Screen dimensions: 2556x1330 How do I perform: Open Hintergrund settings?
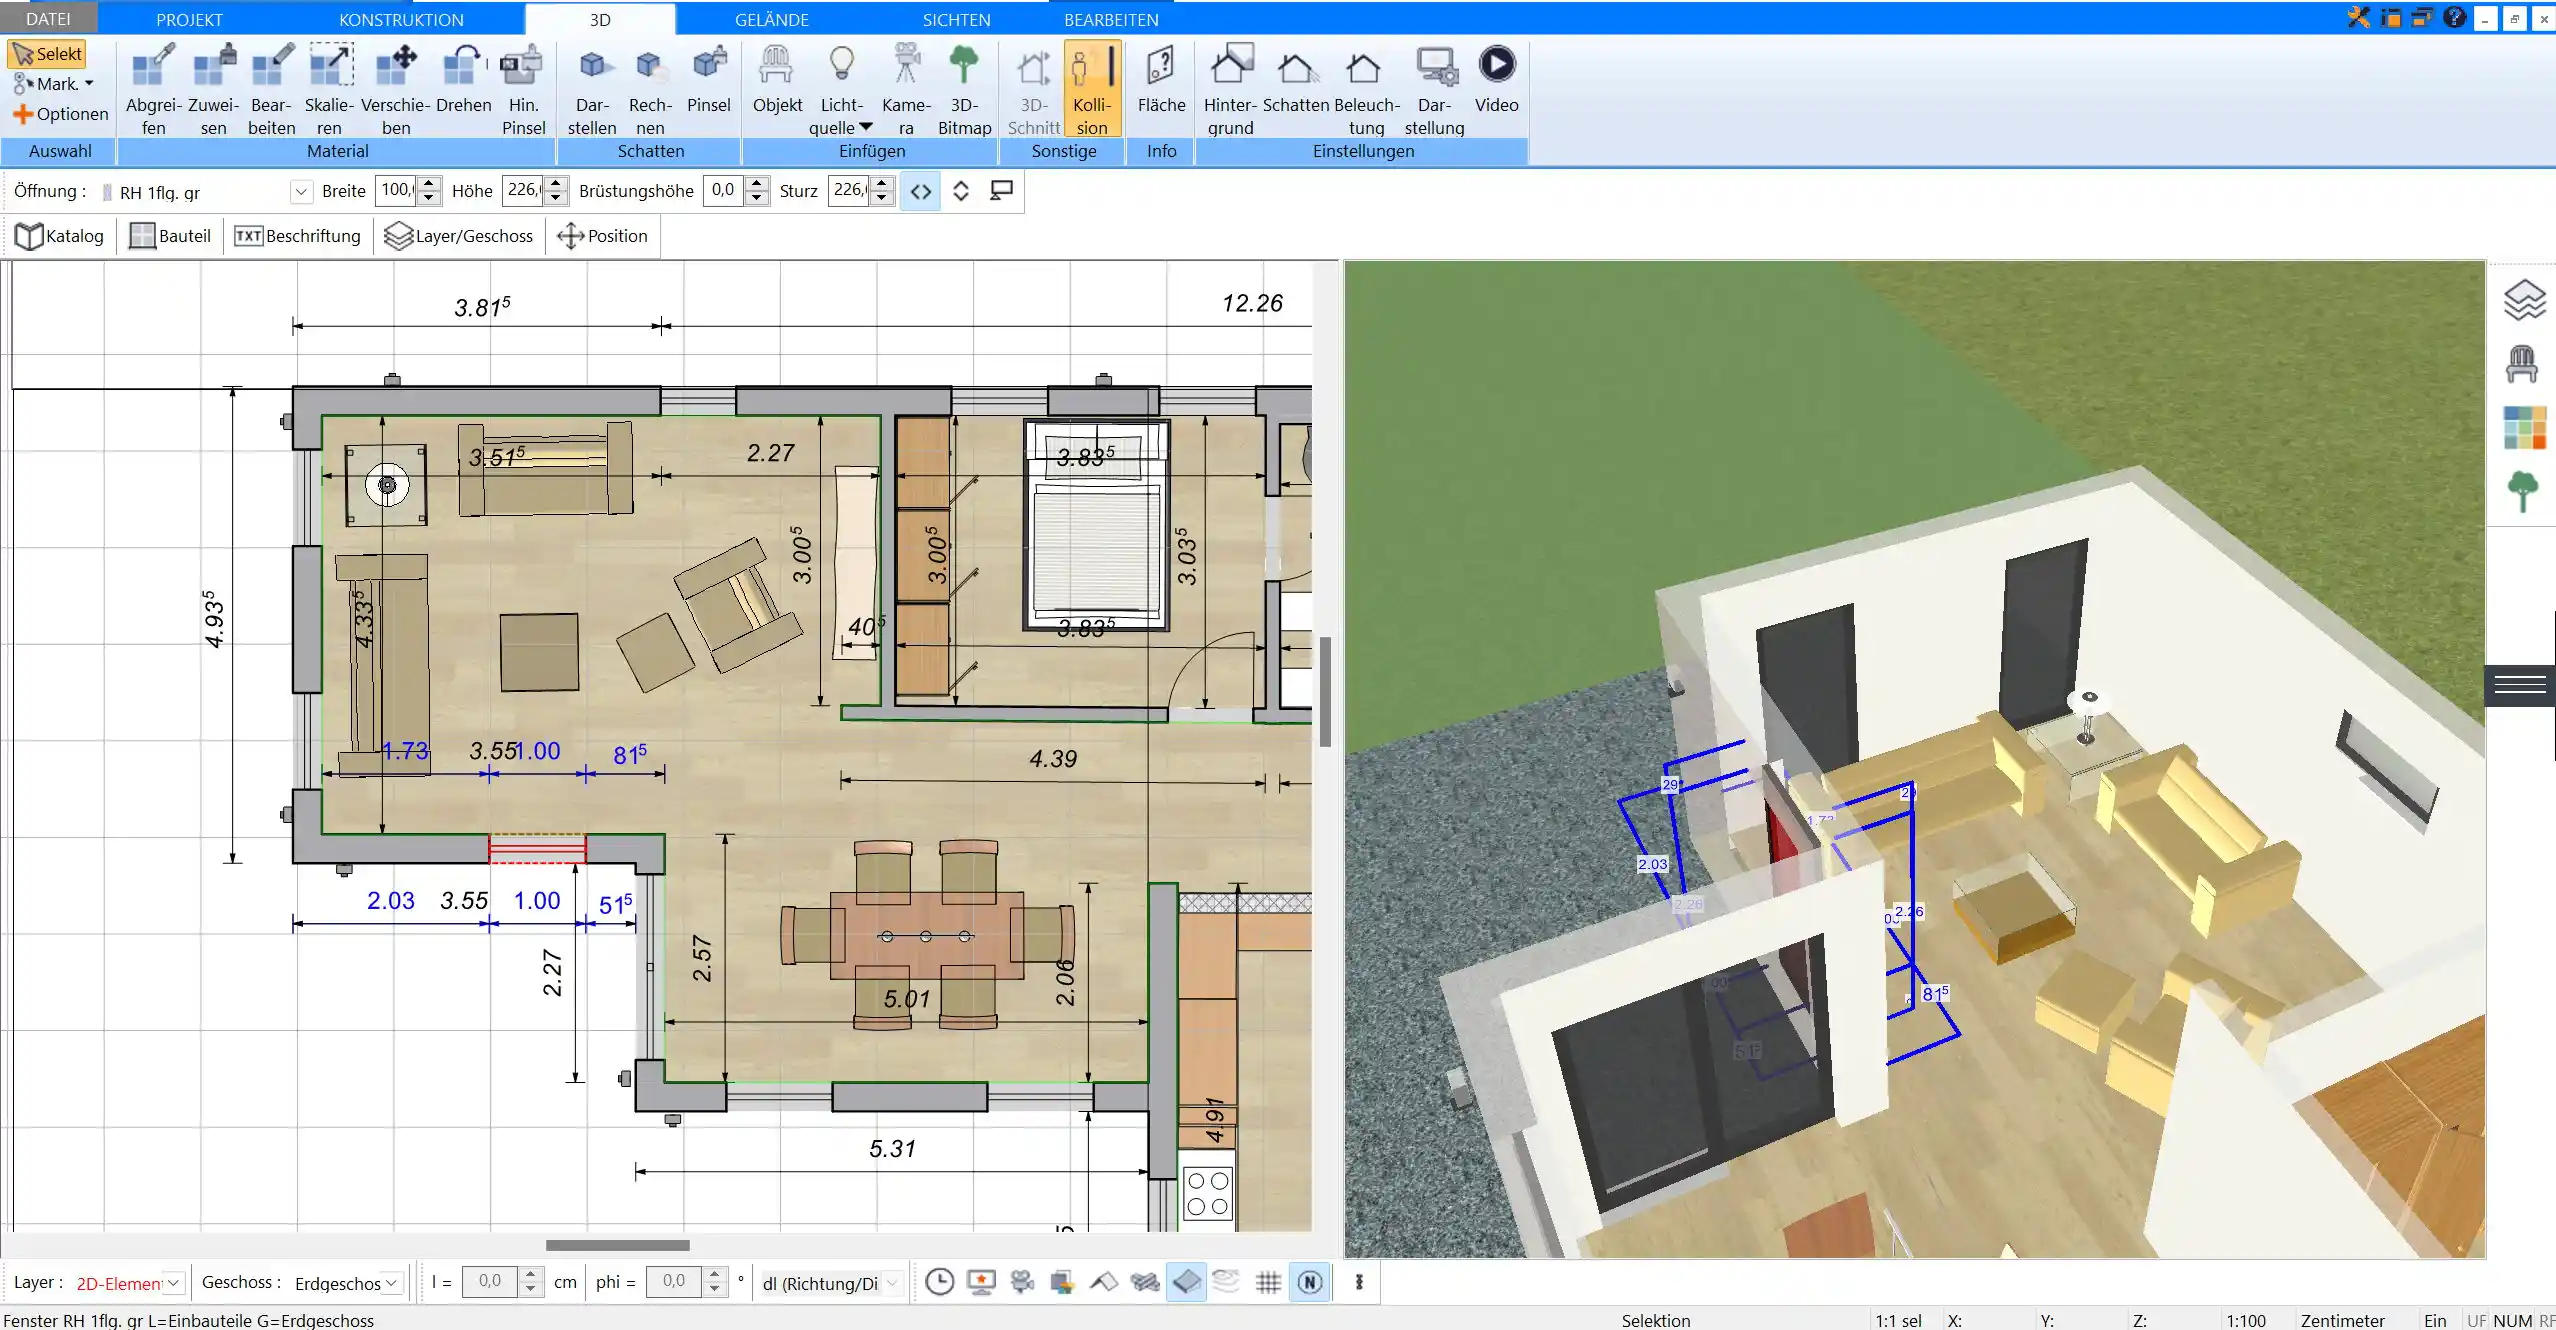click(1230, 89)
